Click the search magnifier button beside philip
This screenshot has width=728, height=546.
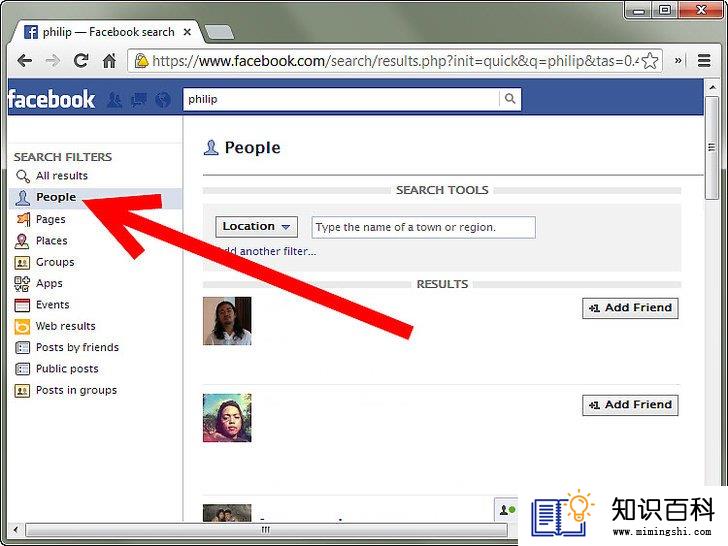(510, 99)
